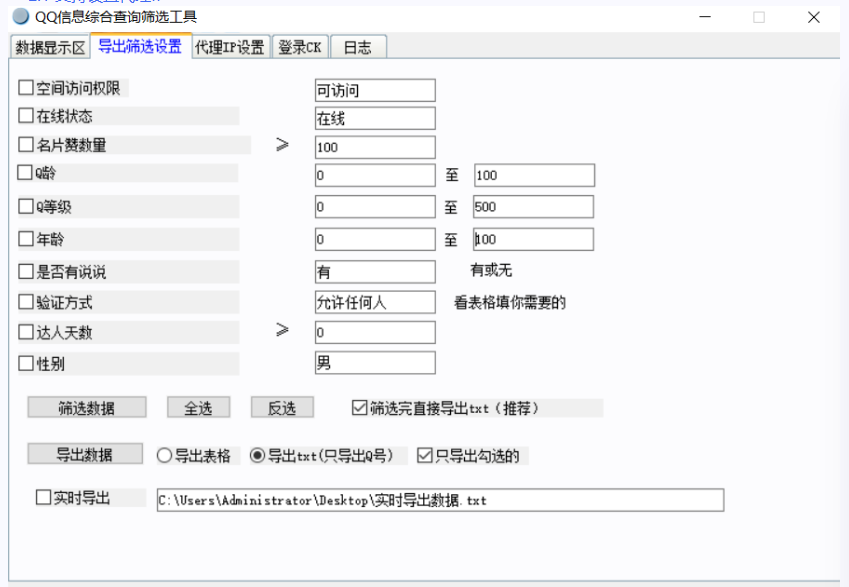Enable the 空间访问权限 filter checkbox
Viewport: 849px width, 587px height.
coord(25,88)
